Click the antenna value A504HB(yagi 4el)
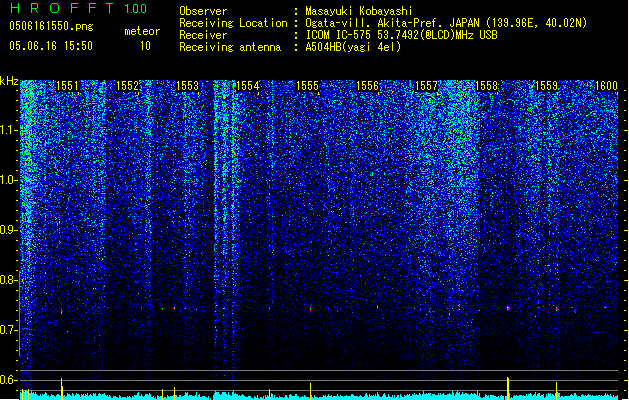The width and height of the screenshot is (629, 400). point(353,47)
